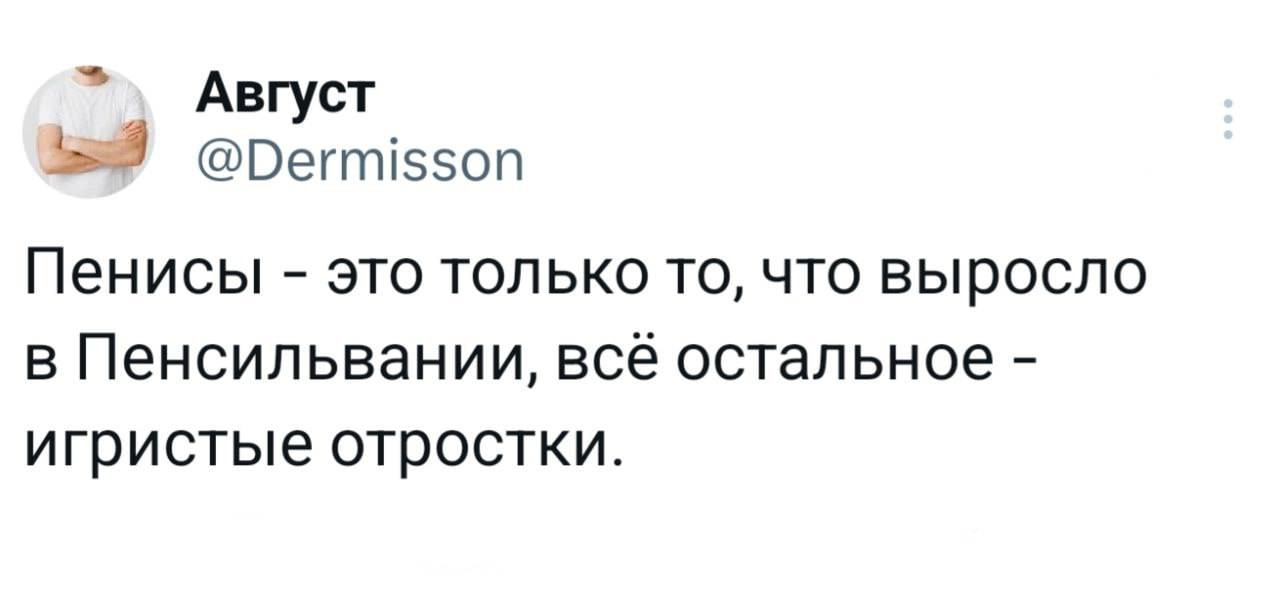This screenshot has width=1280, height=597.
Task: Click the Август profile avatar
Action: [86, 132]
